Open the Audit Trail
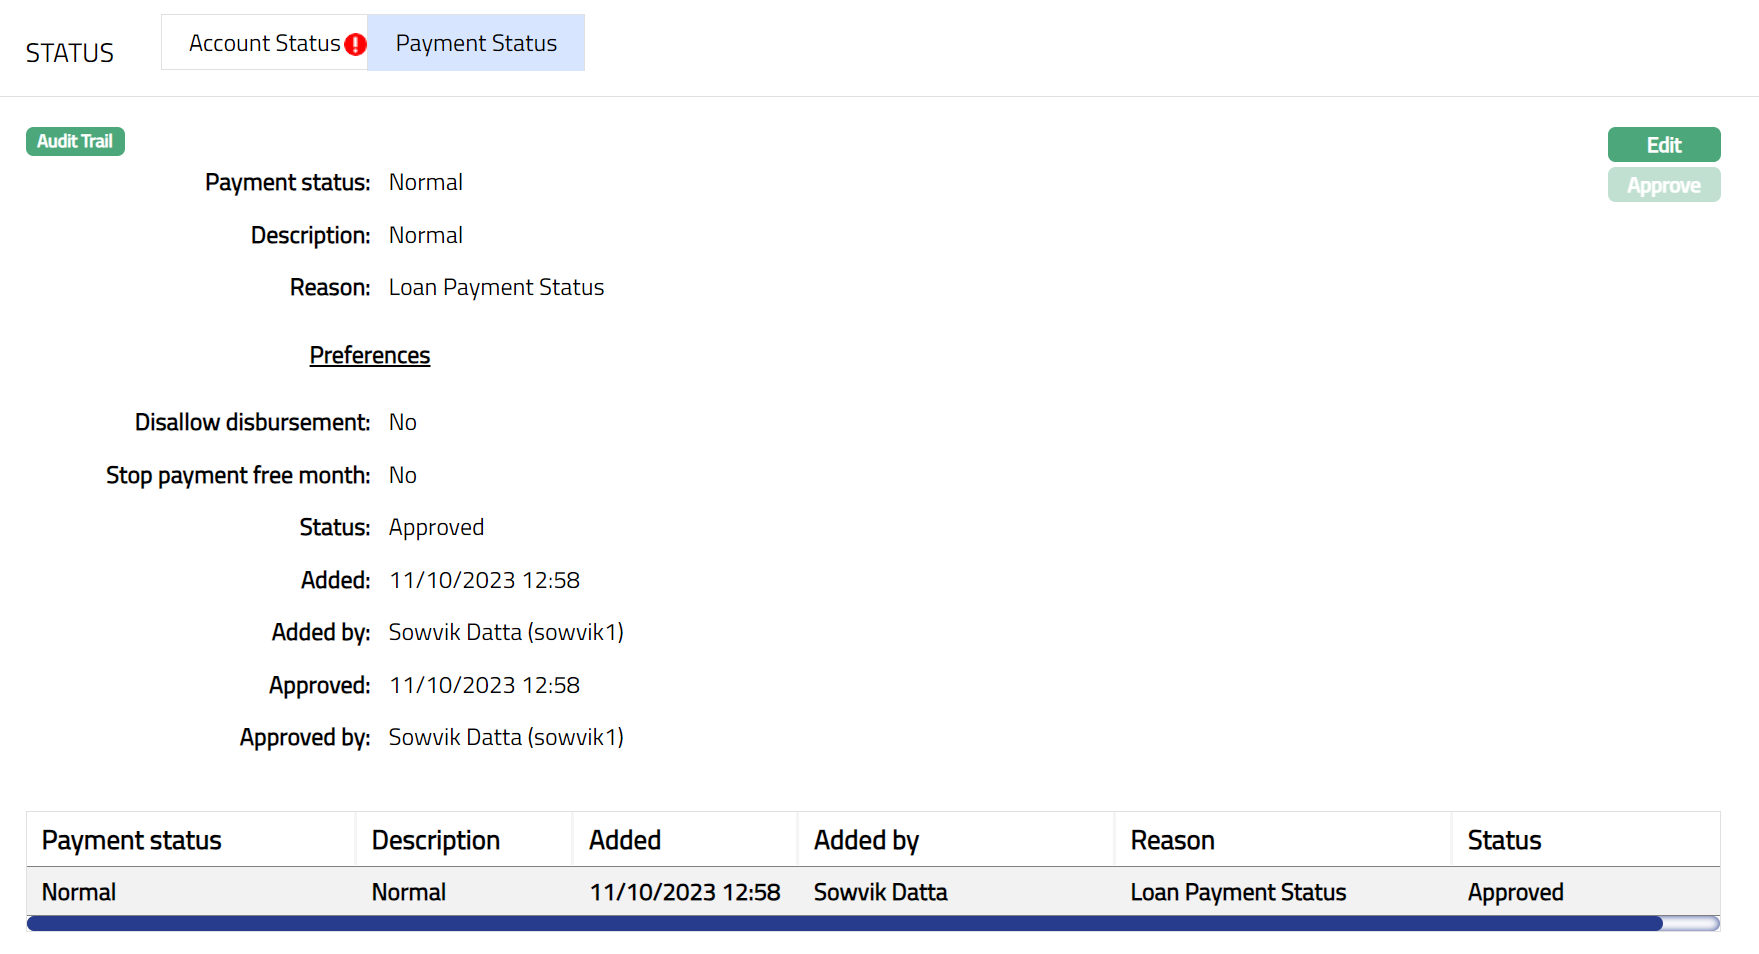Screen dimensions: 1759x954 pyautogui.click(x=75, y=141)
